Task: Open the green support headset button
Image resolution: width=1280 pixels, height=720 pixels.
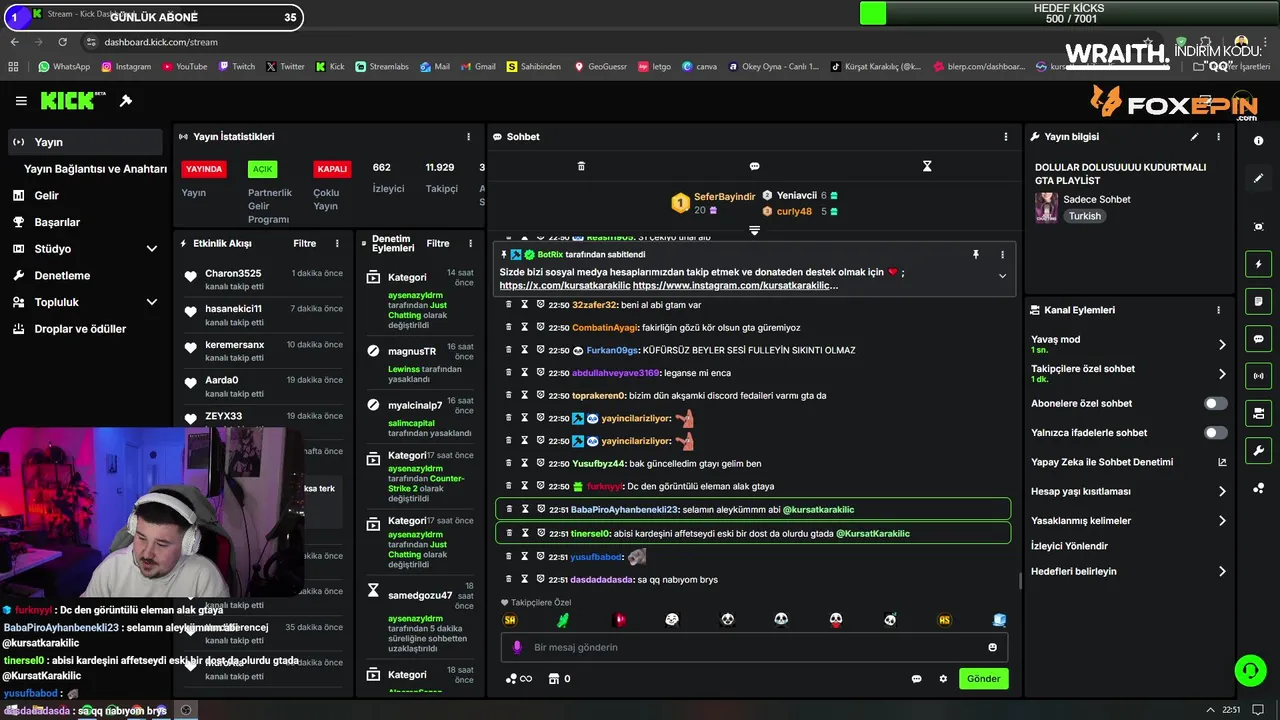Action: [x=1250, y=670]
